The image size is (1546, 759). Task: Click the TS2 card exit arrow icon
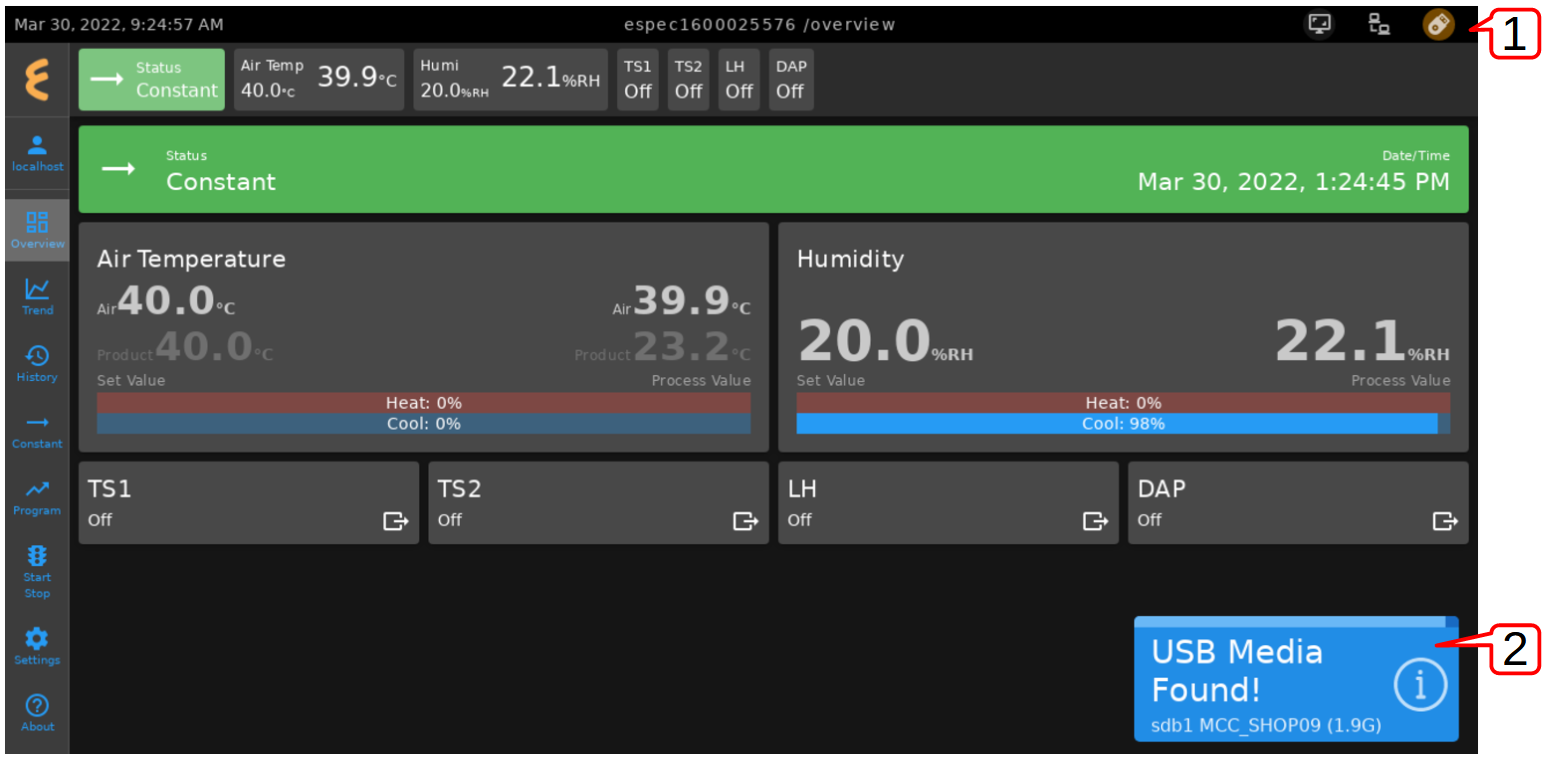746,521
